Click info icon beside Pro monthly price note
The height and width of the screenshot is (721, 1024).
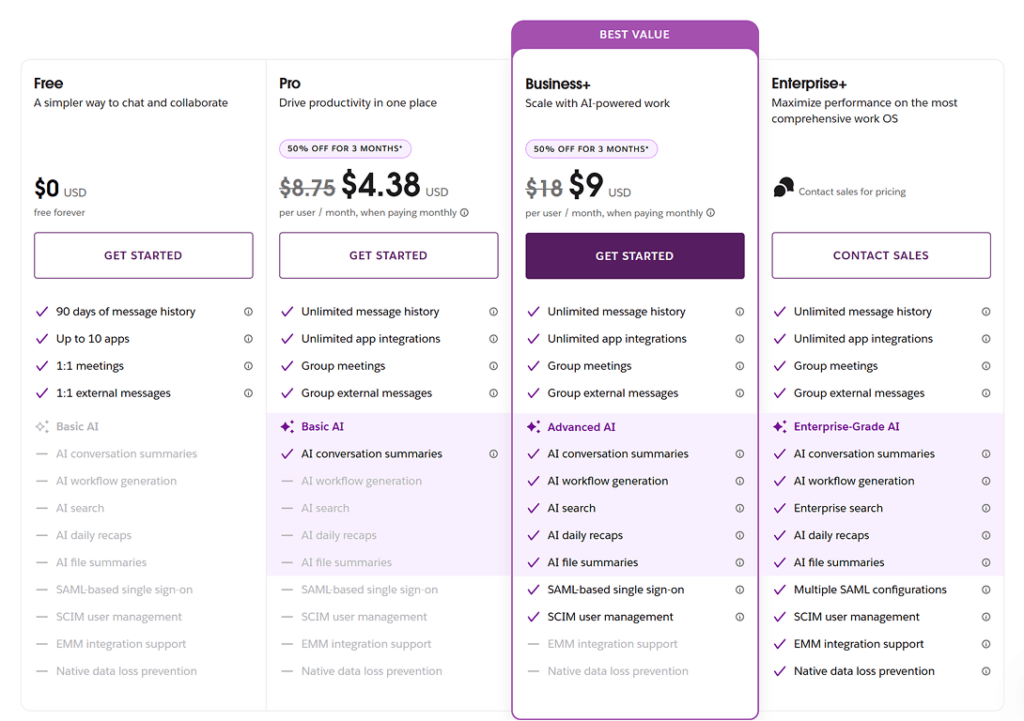[x=464, y=213]
